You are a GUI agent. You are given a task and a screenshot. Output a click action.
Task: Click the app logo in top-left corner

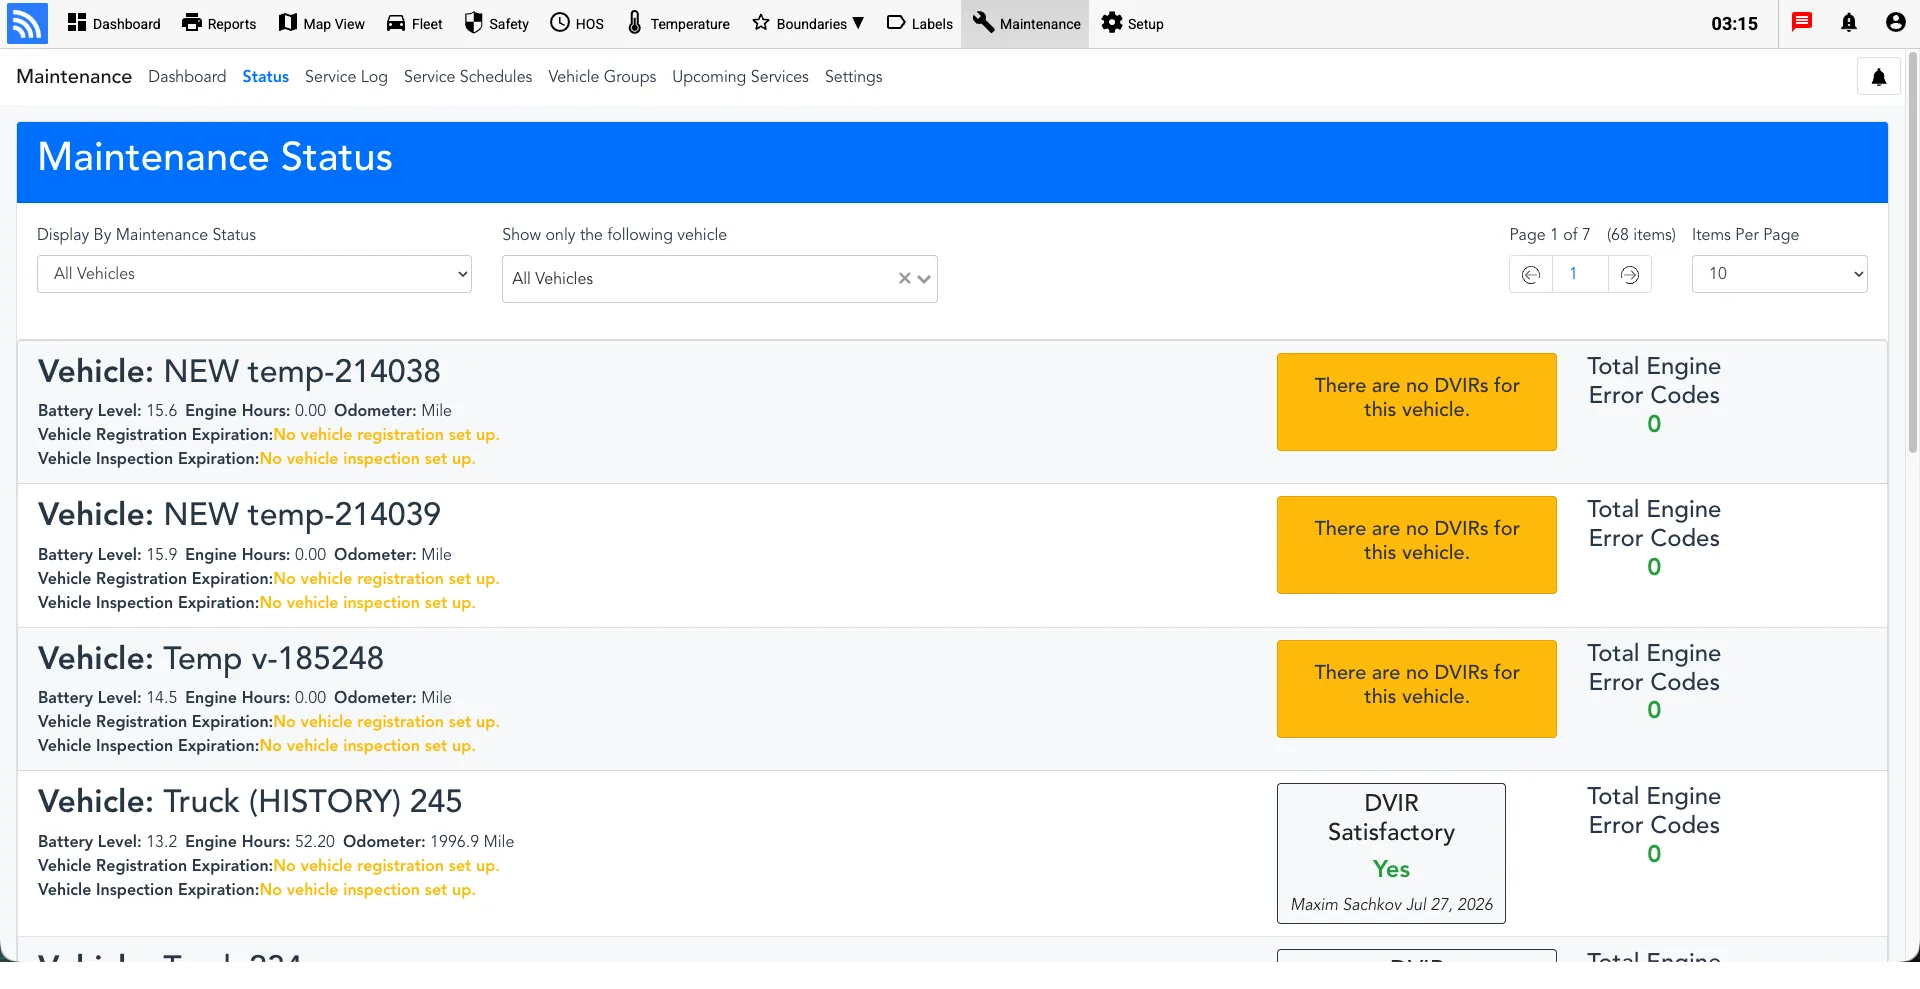(27, 23)
